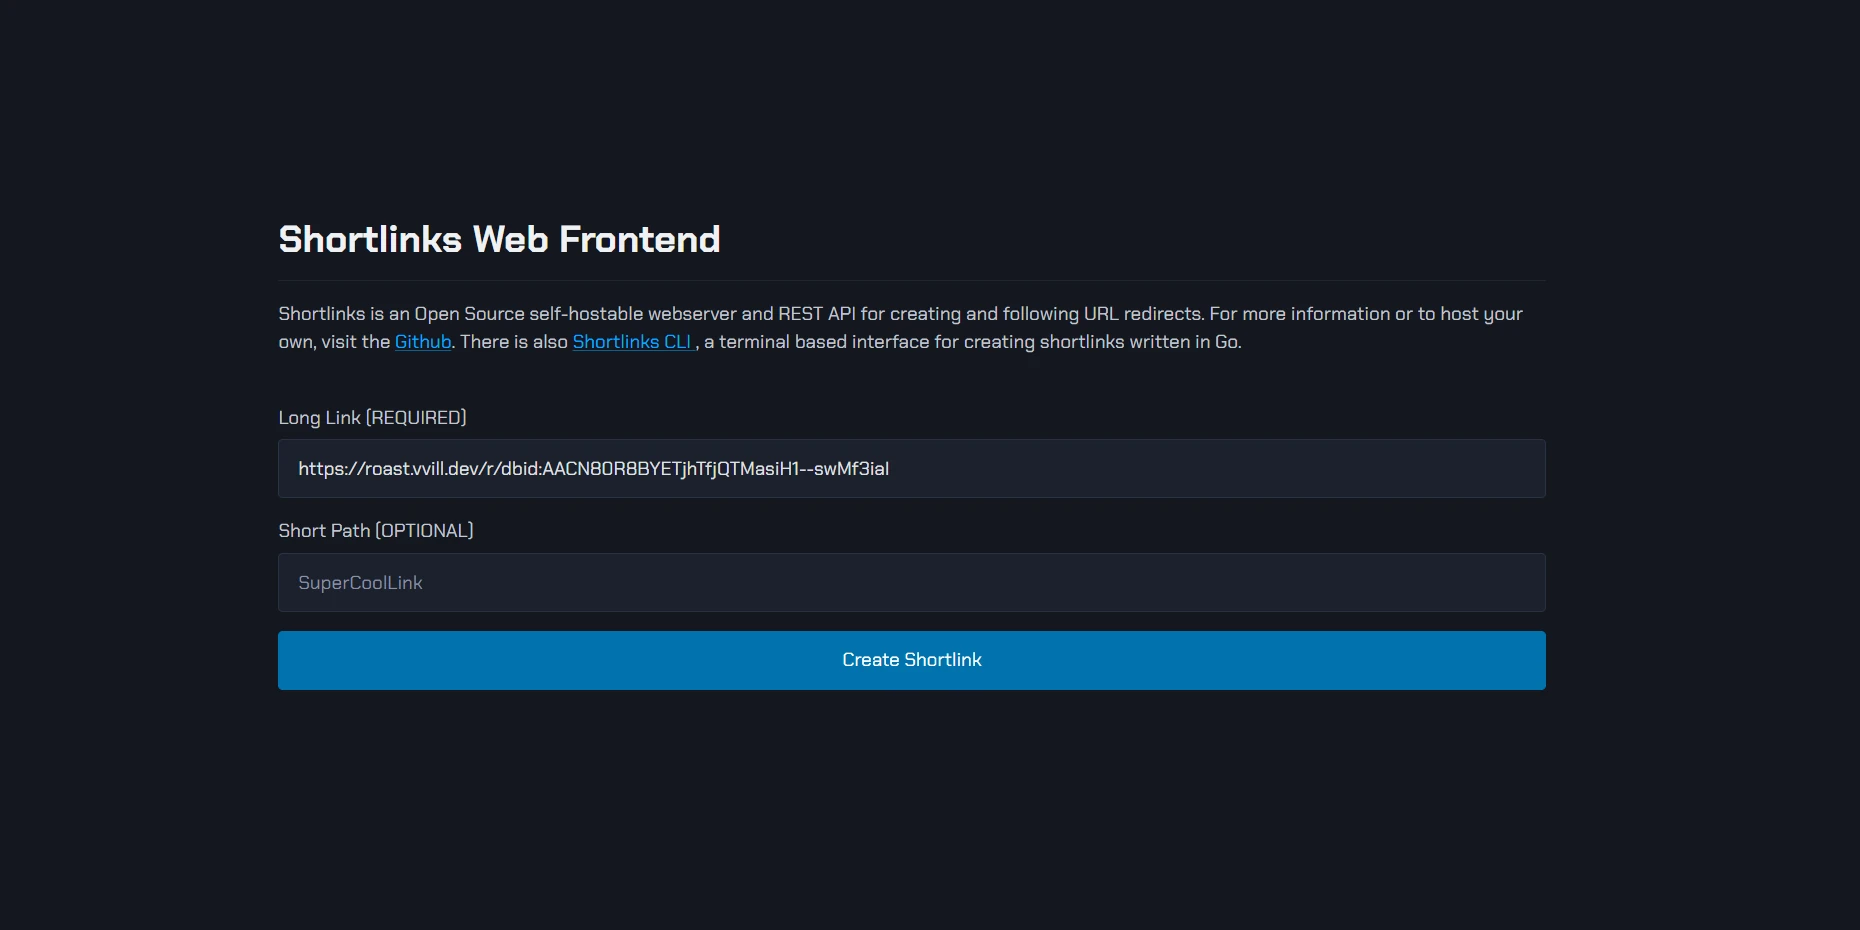
Task: Click the Create Shortlink button
Action: click(x=912, y=660)
